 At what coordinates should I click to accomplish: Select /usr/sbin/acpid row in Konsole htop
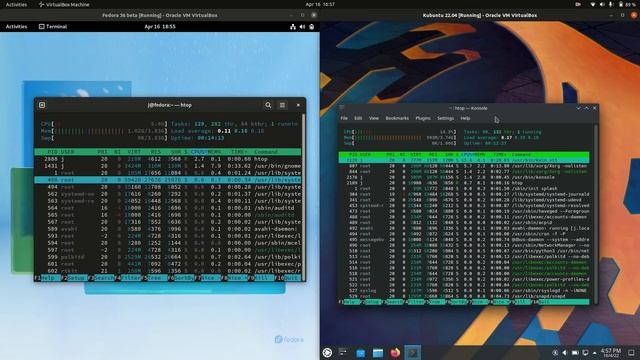[x=464, y=222]
